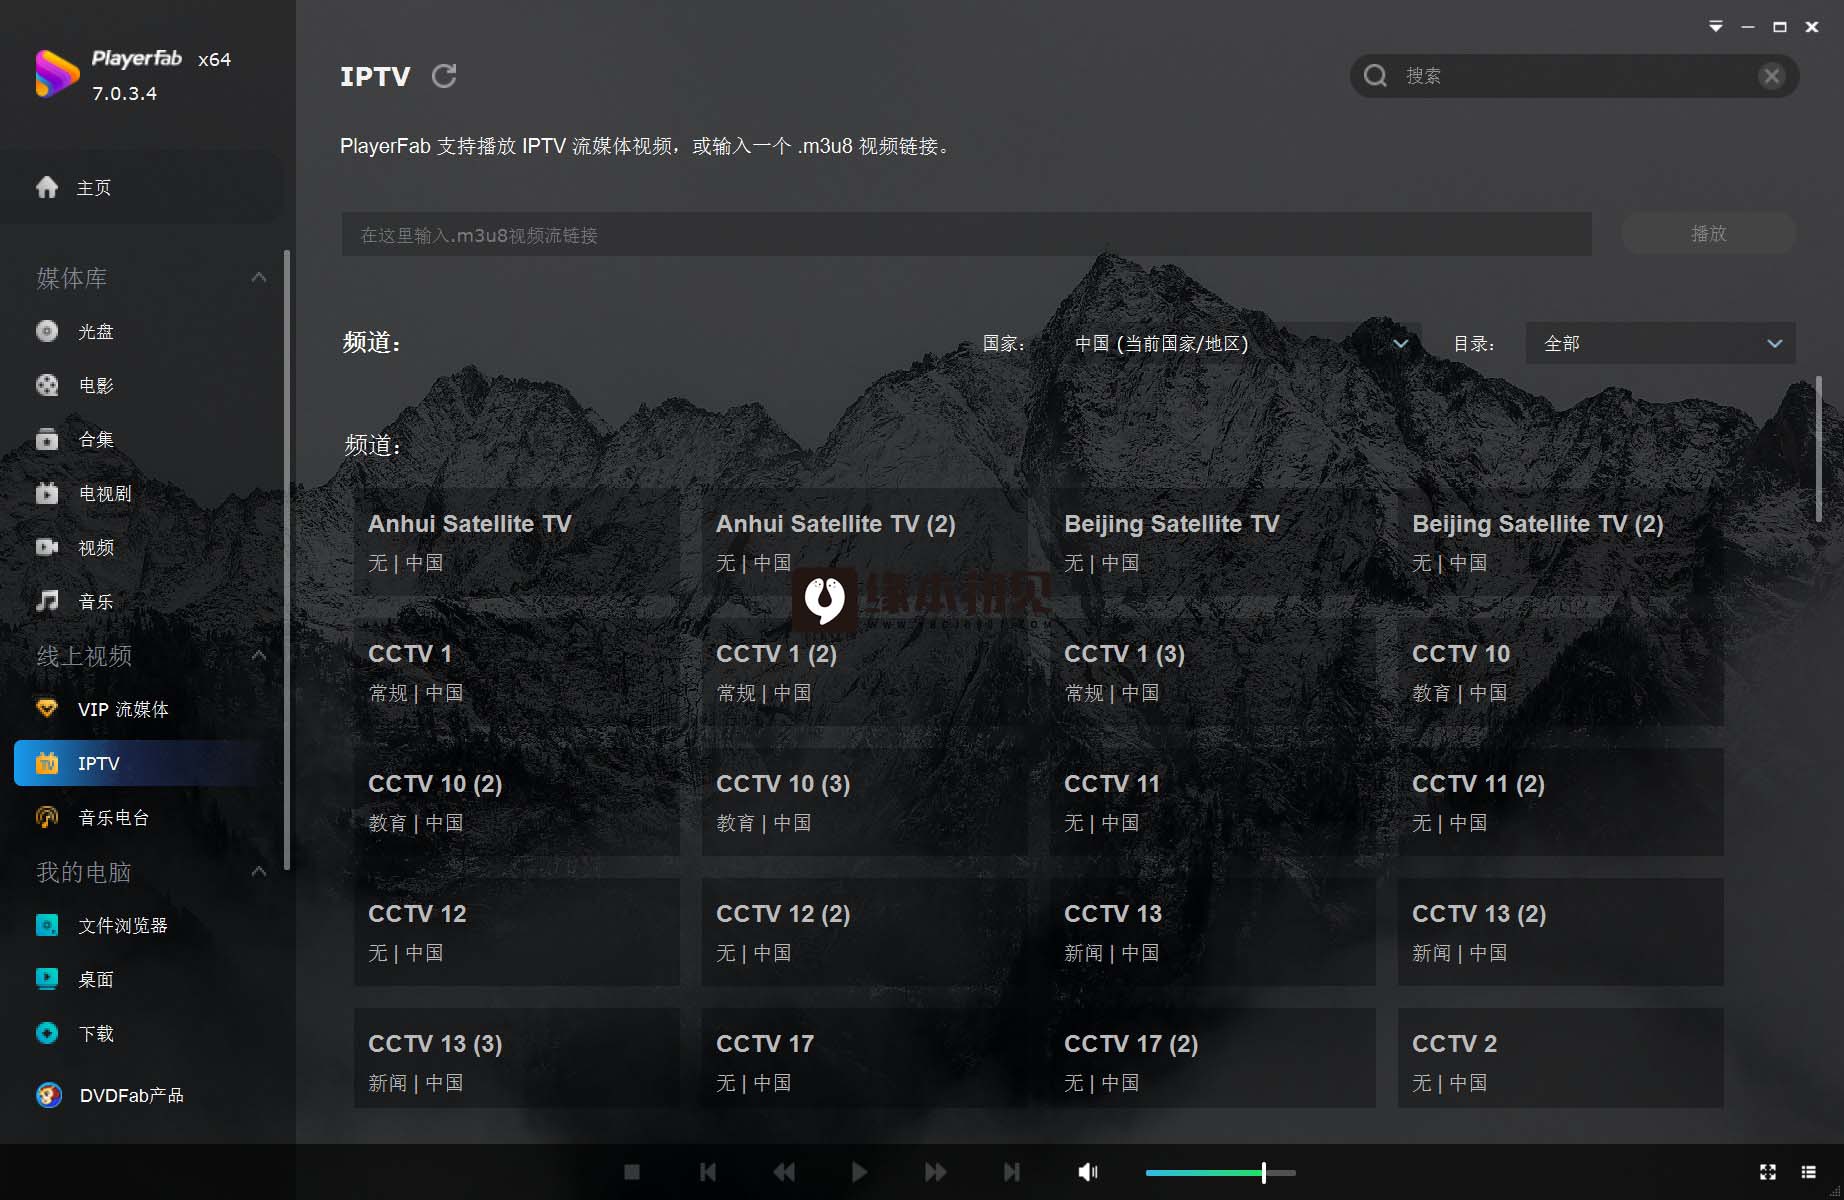Image resolution: width=1844 pixels, height=1200 pixels.
Task: Adjust the volume slider
Action: (x=1220, y=1172)
